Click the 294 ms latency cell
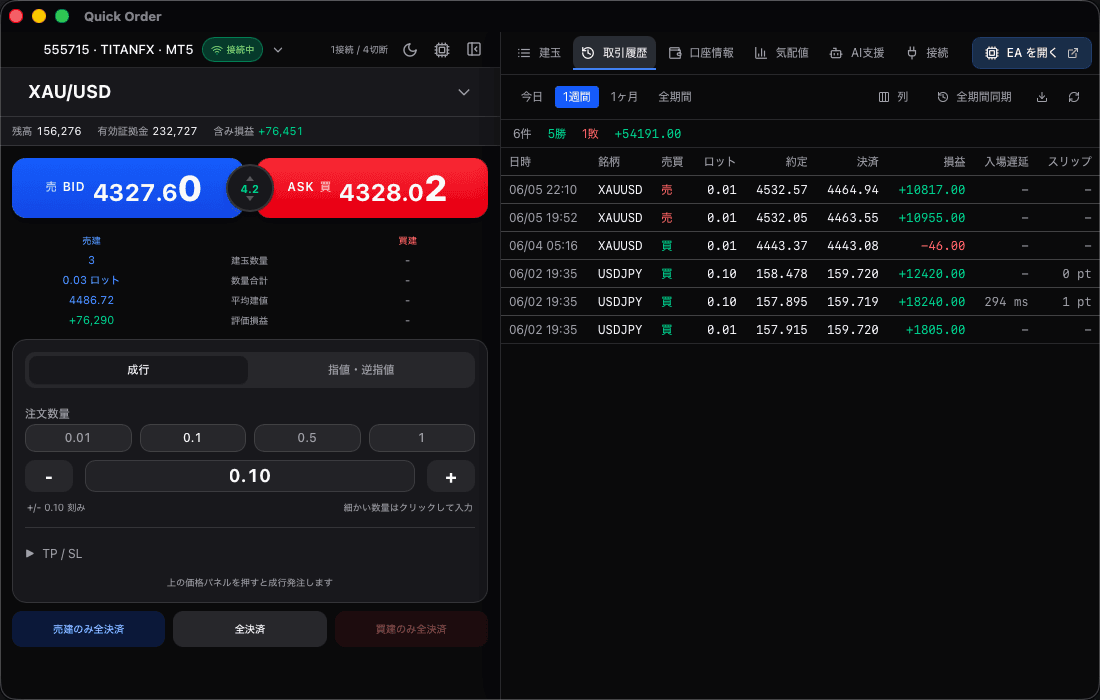Screen dimensions: 1100x700 click(1006, 302)
